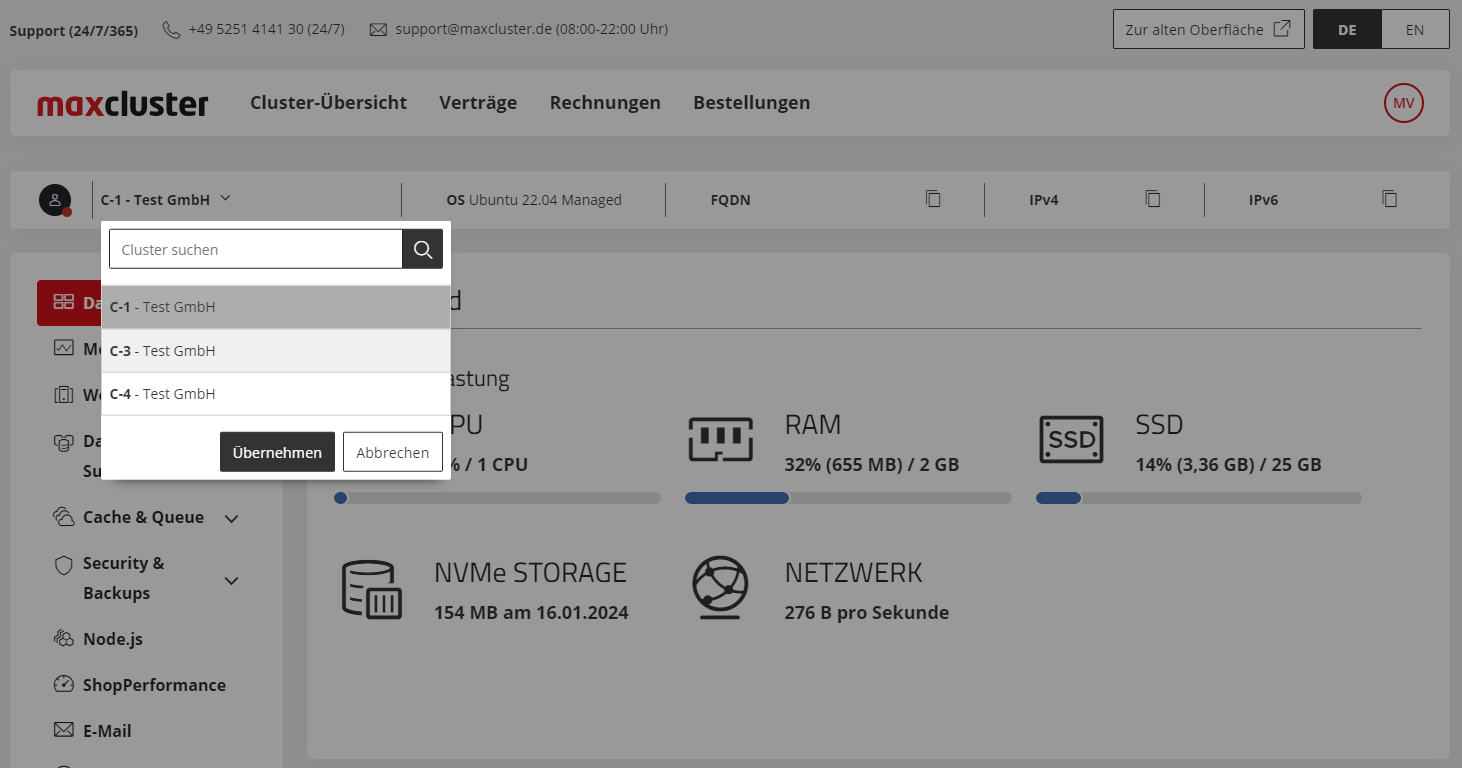Click the phone icon in support bar
The image size is (1462, 768).
pyautogui.click(x=171, y=30)
